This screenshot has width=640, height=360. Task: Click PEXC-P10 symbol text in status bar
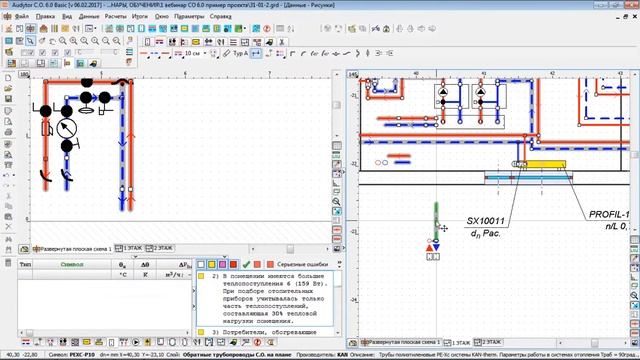(82, 355)
